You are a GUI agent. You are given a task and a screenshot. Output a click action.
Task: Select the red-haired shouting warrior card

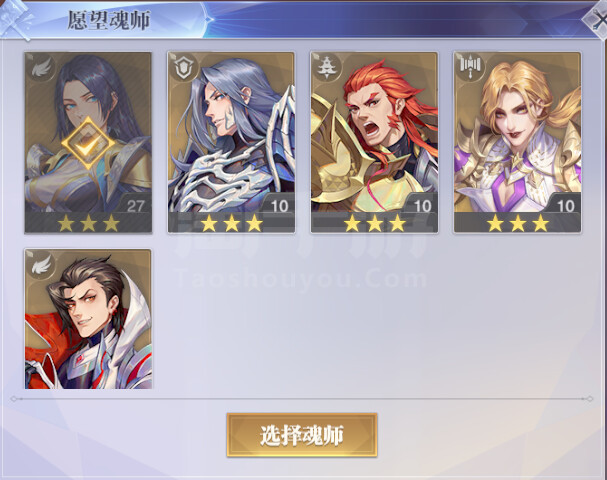coord(374,142)
